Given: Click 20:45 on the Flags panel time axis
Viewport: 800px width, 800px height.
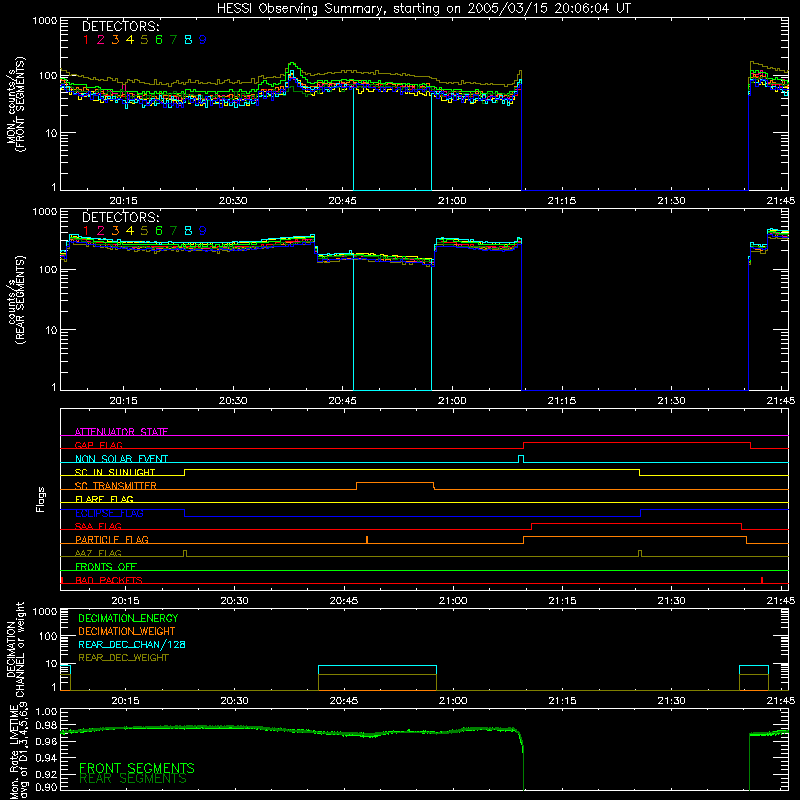Looking at the screenshot, I should 344,601.
